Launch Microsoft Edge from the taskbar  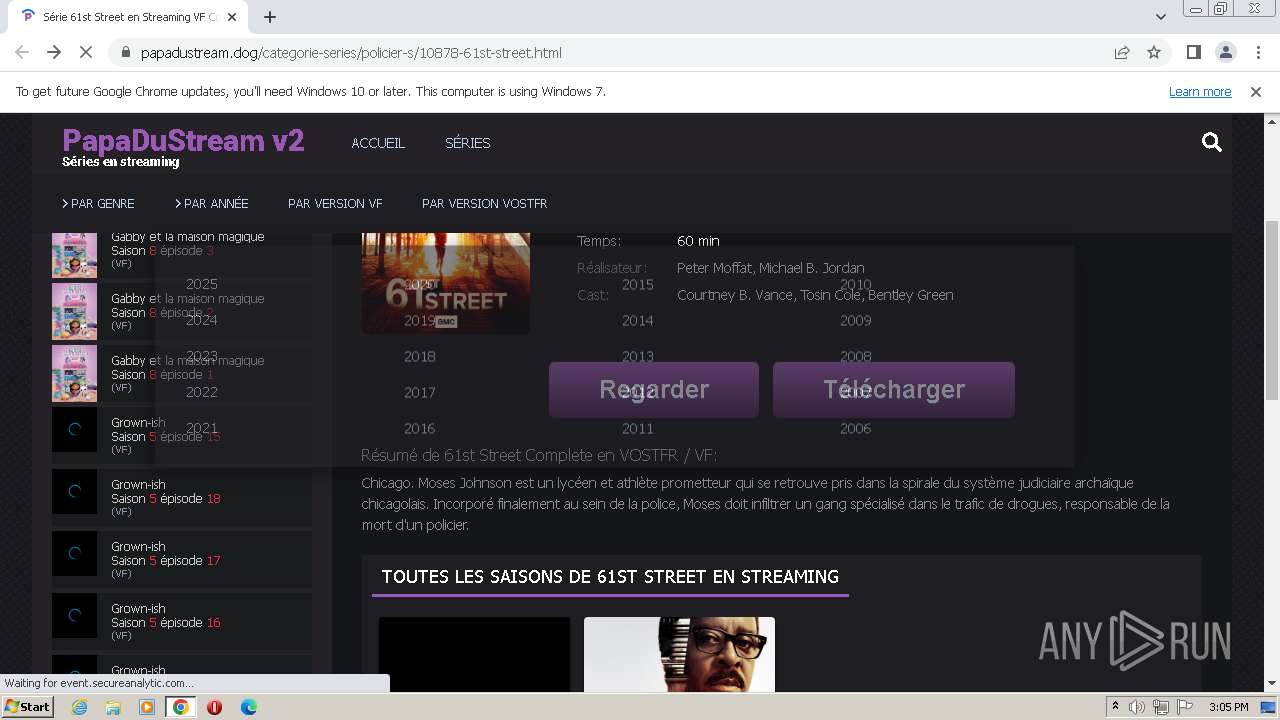click(x=248, y=707)
